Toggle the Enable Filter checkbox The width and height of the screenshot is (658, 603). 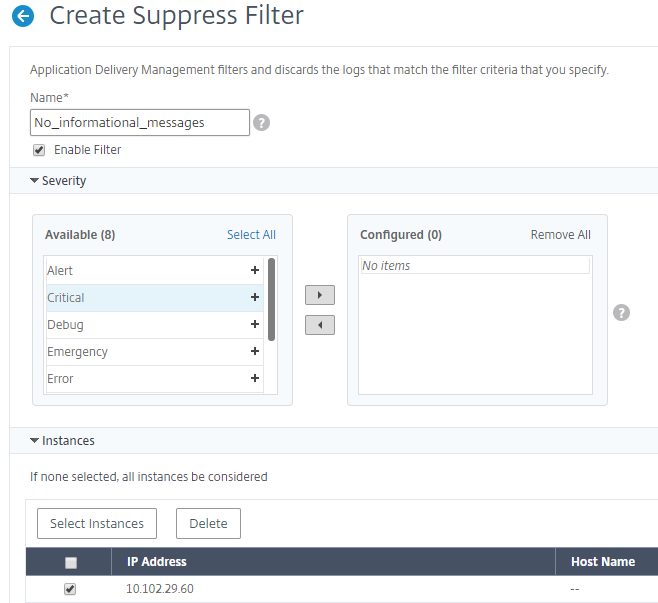point(39,150)
